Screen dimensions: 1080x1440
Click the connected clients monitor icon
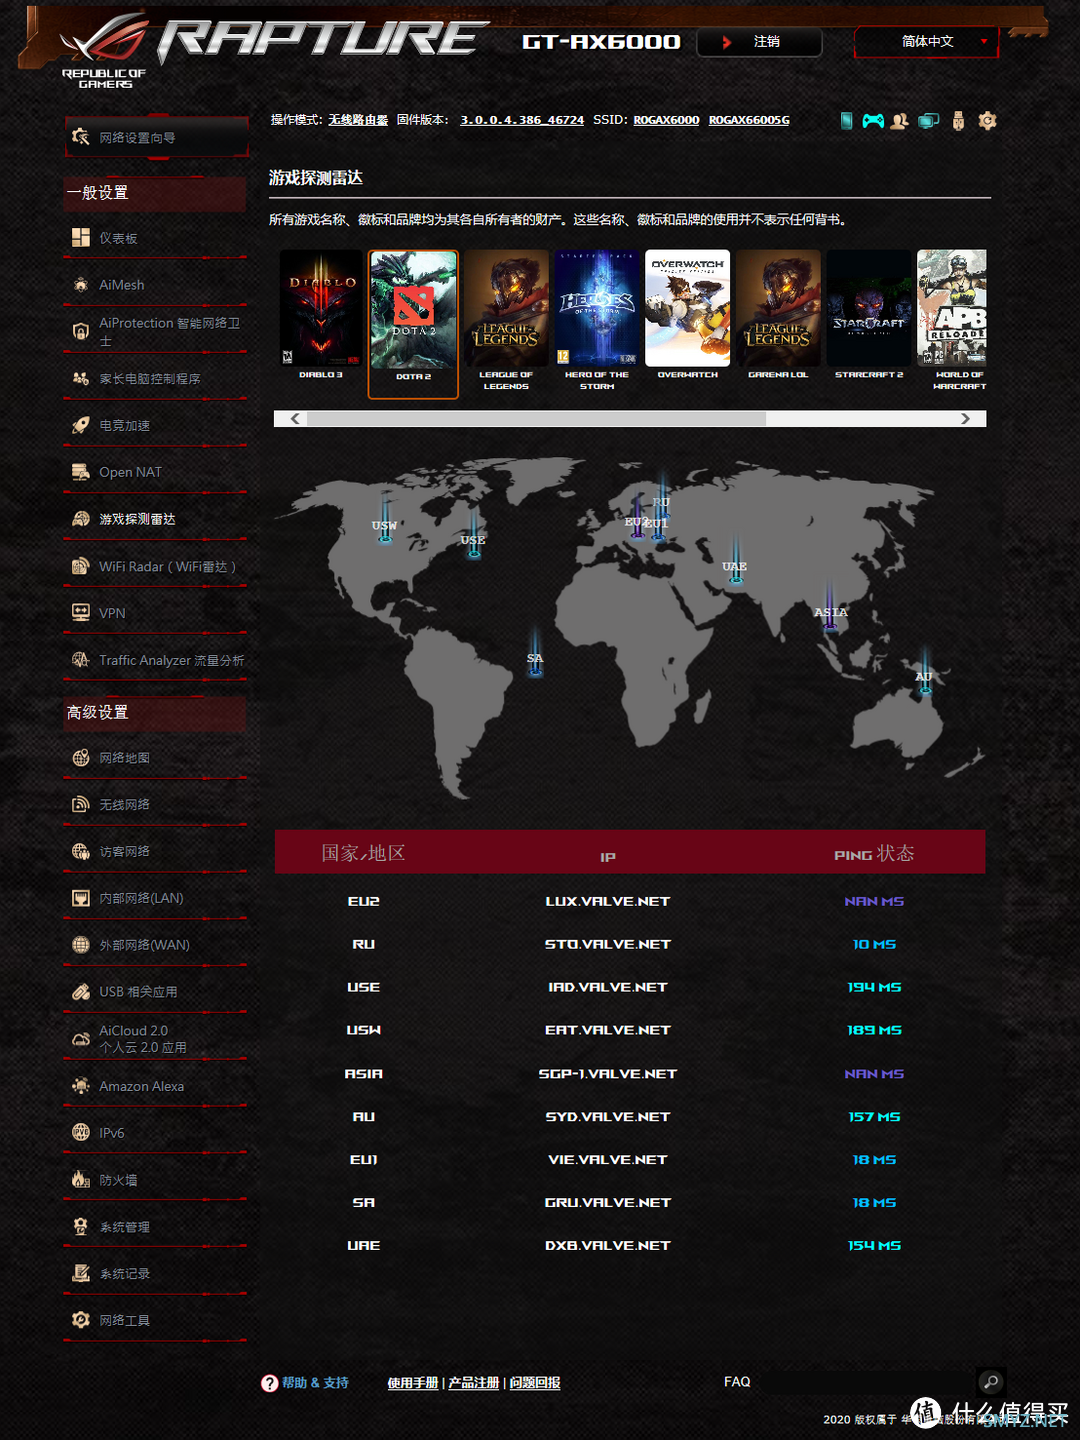point(929,121)
